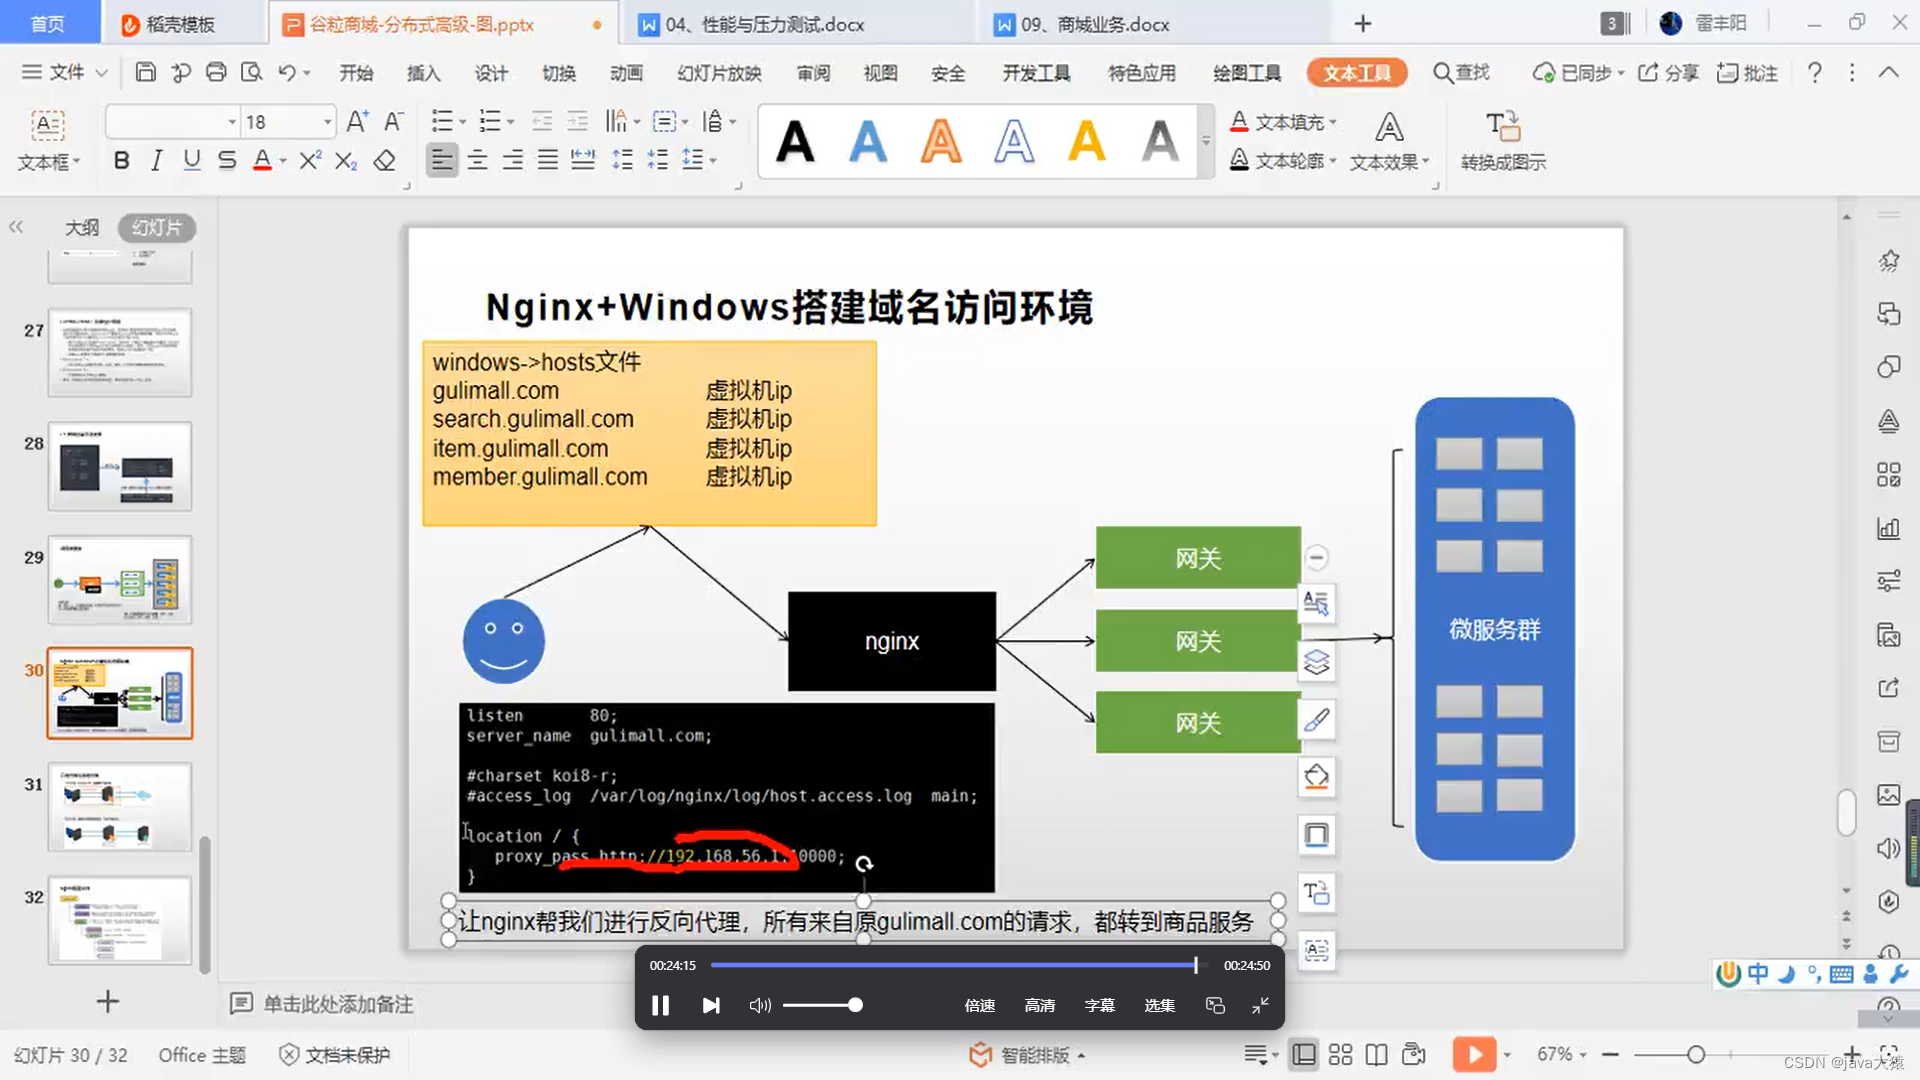Mute the video player speaker icon
Image resolution: width=1920 pixels, height=1080 pixels.
point(759,1005)
